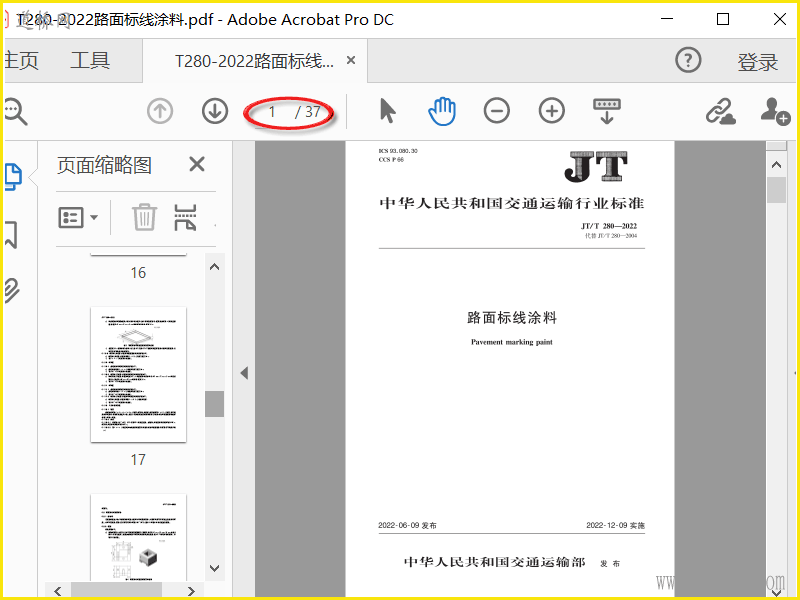The width and height of the screenshot is (800, 600).
Task: Select page 17 thumbnail
Action: point(138,374)
